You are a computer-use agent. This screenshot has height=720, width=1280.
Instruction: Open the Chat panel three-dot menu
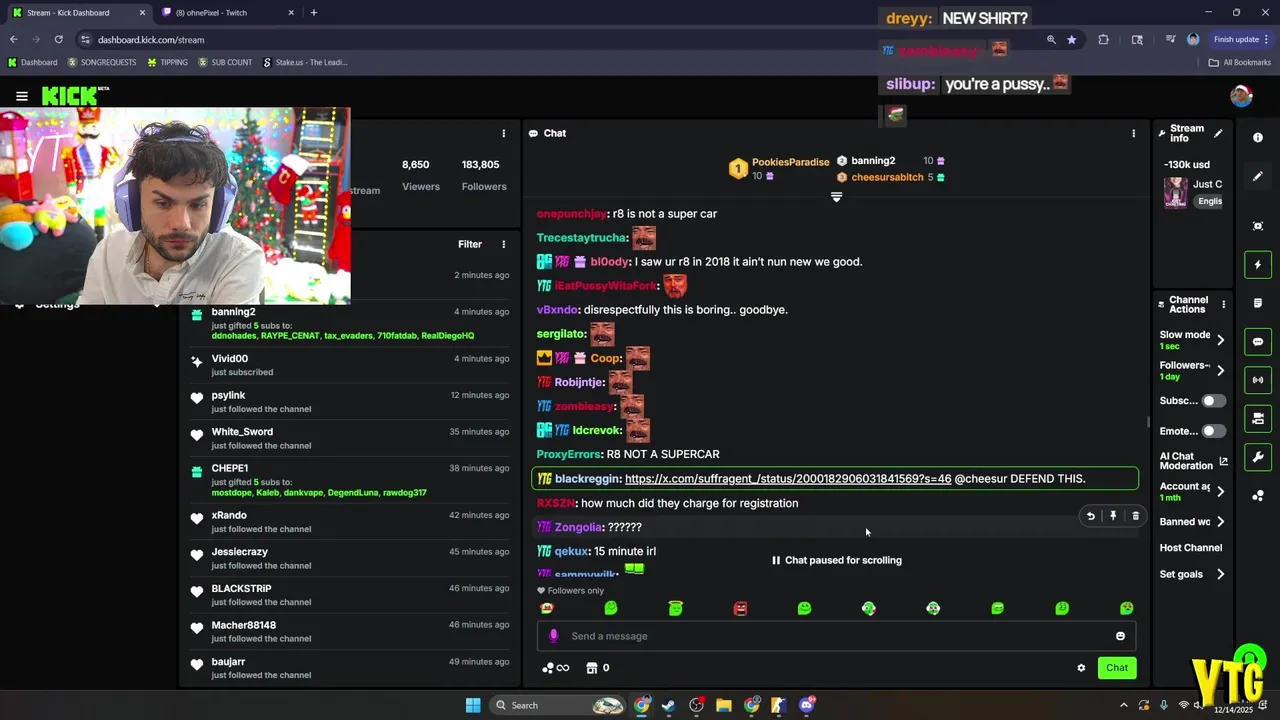pyautogui.click(x=1133, y=133)
